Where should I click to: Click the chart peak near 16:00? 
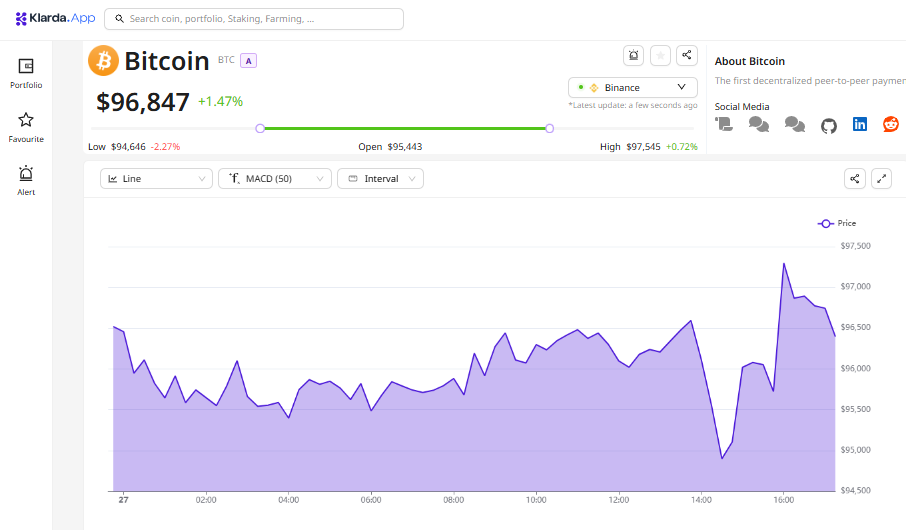784,264
